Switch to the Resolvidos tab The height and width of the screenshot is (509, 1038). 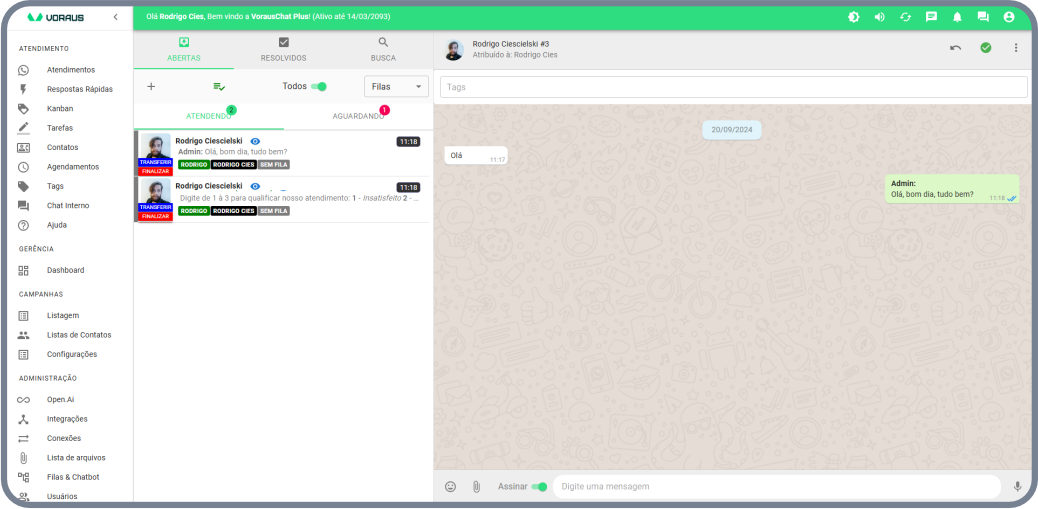click(x=283, y=49)
